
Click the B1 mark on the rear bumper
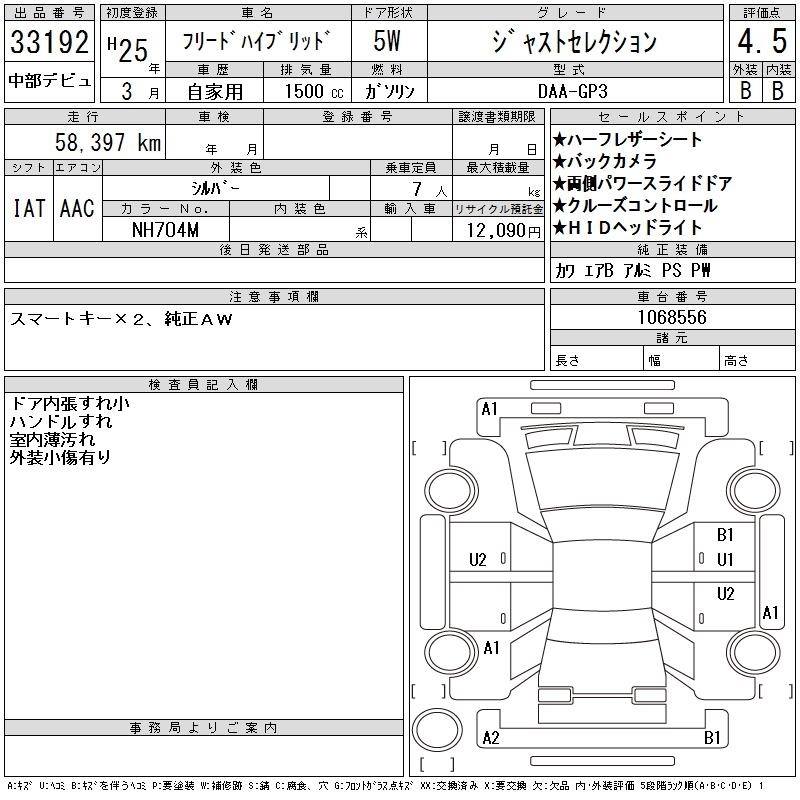(x=712, y=738)
